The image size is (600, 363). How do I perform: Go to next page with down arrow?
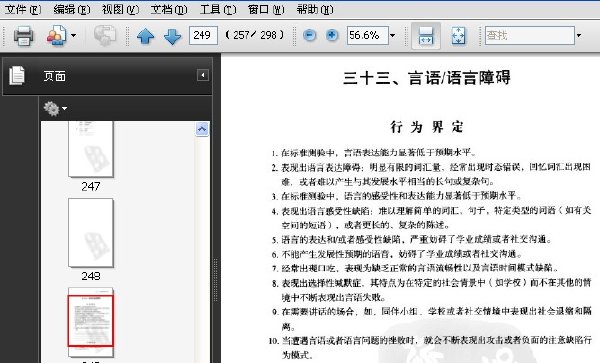click(172, 36)
